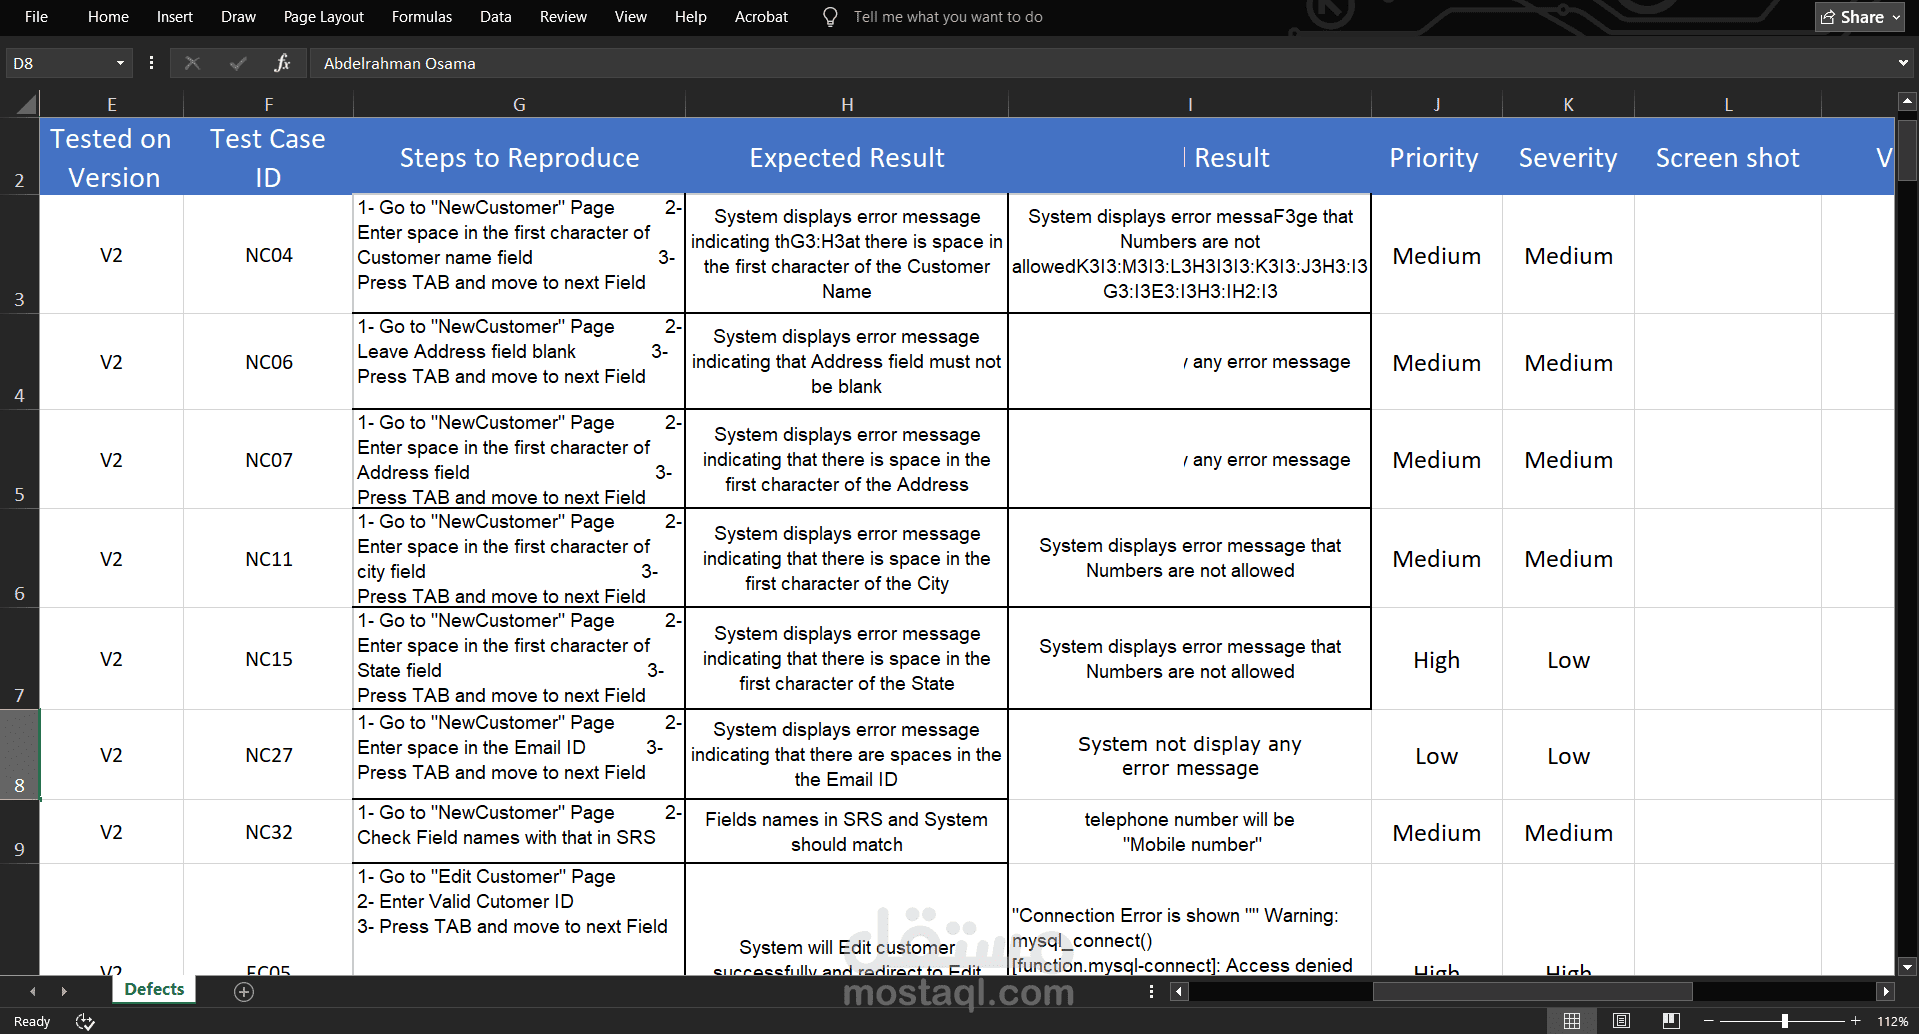Select the NC04 test case cell
Viewport: 1919px width, 1034px height.
click(x=269, y=255)
